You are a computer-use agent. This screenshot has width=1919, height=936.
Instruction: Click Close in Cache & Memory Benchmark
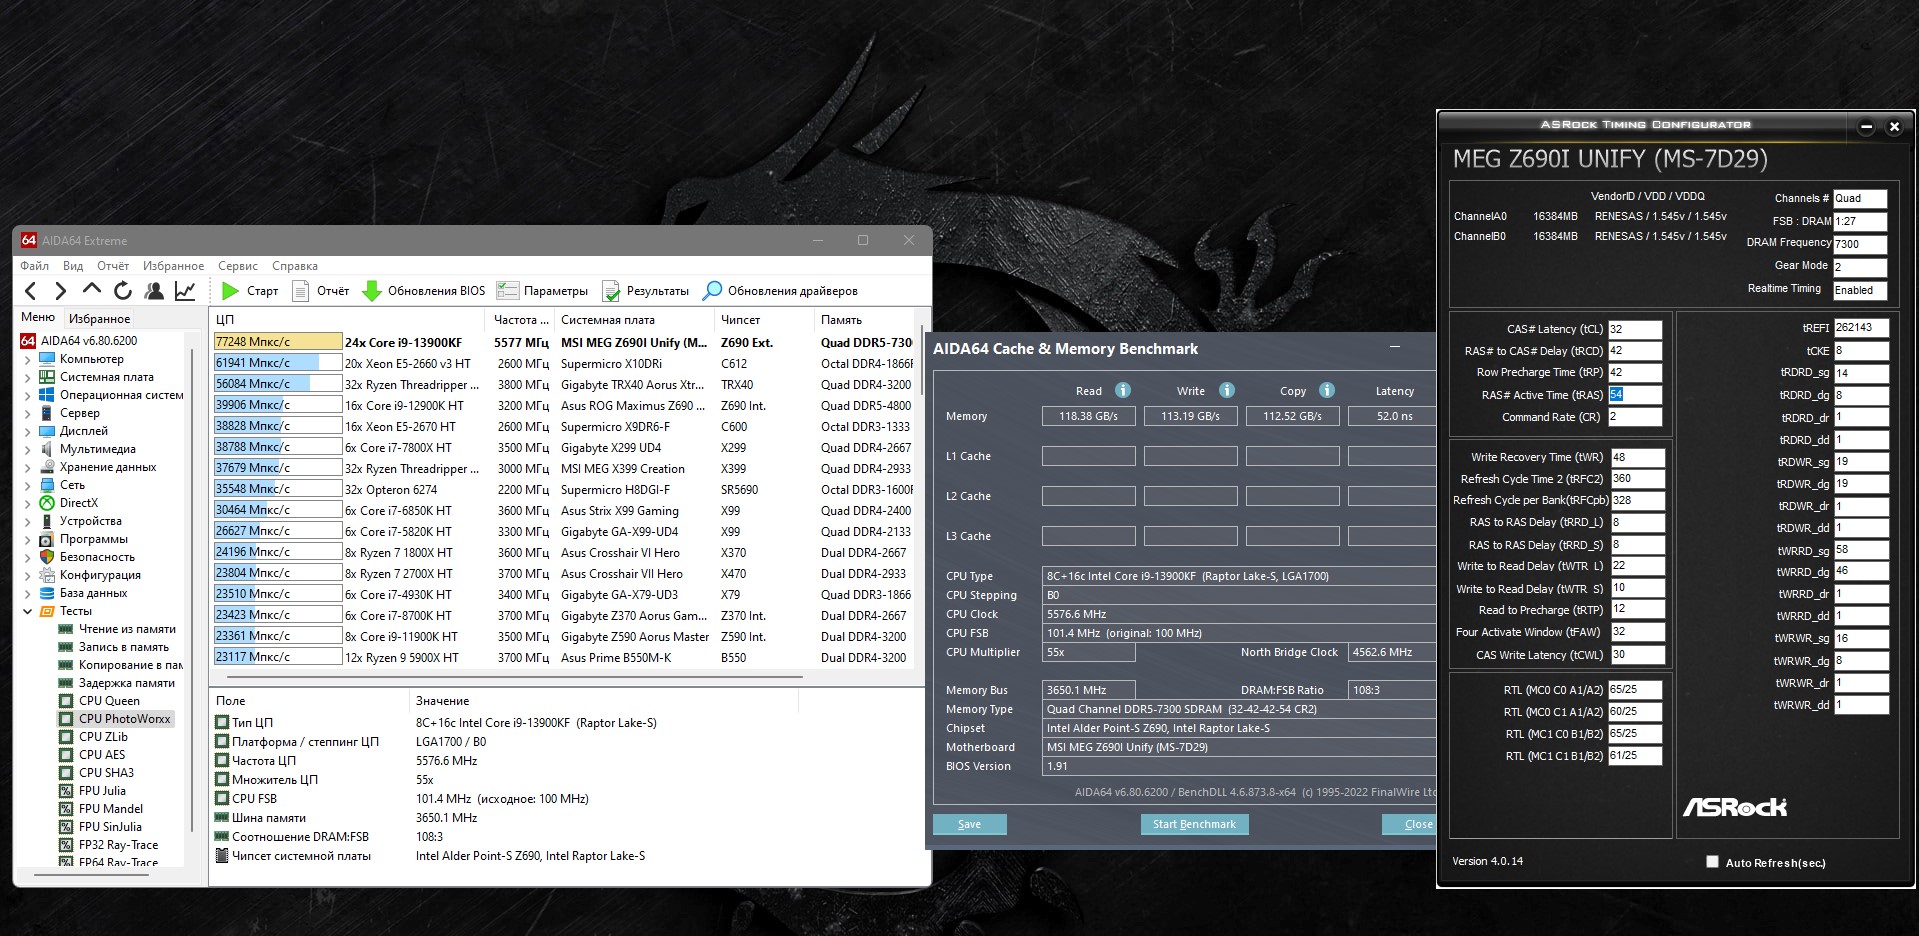coord(1409,824)
